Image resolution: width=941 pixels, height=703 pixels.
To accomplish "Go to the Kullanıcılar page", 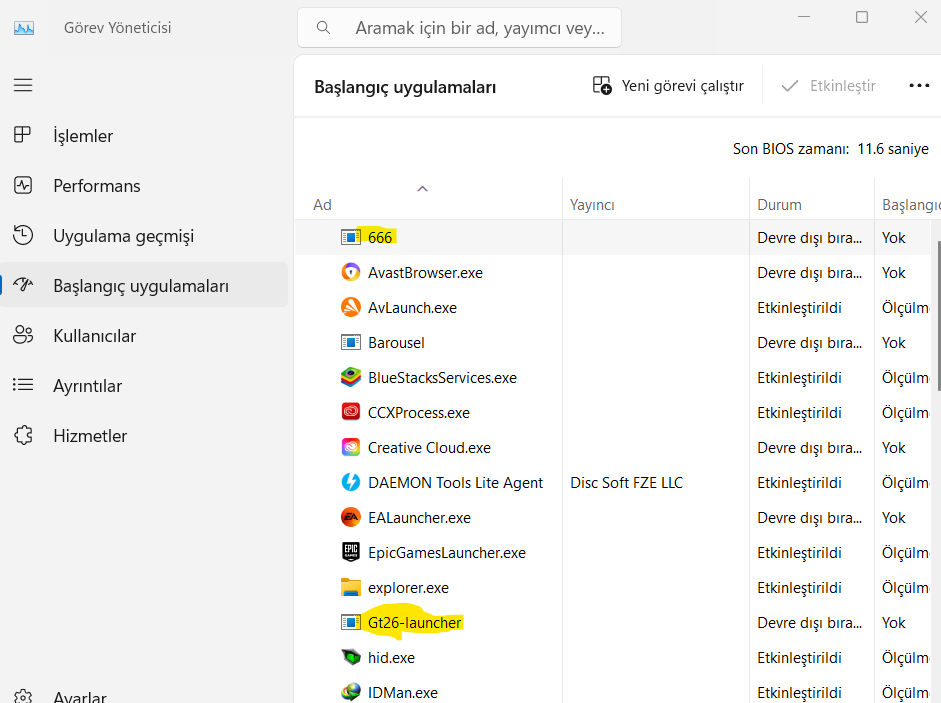I will (x=144, y=336).
